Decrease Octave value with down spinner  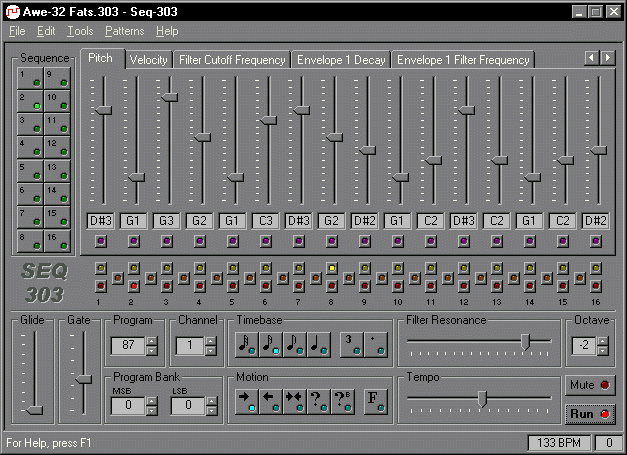(603, 351)
